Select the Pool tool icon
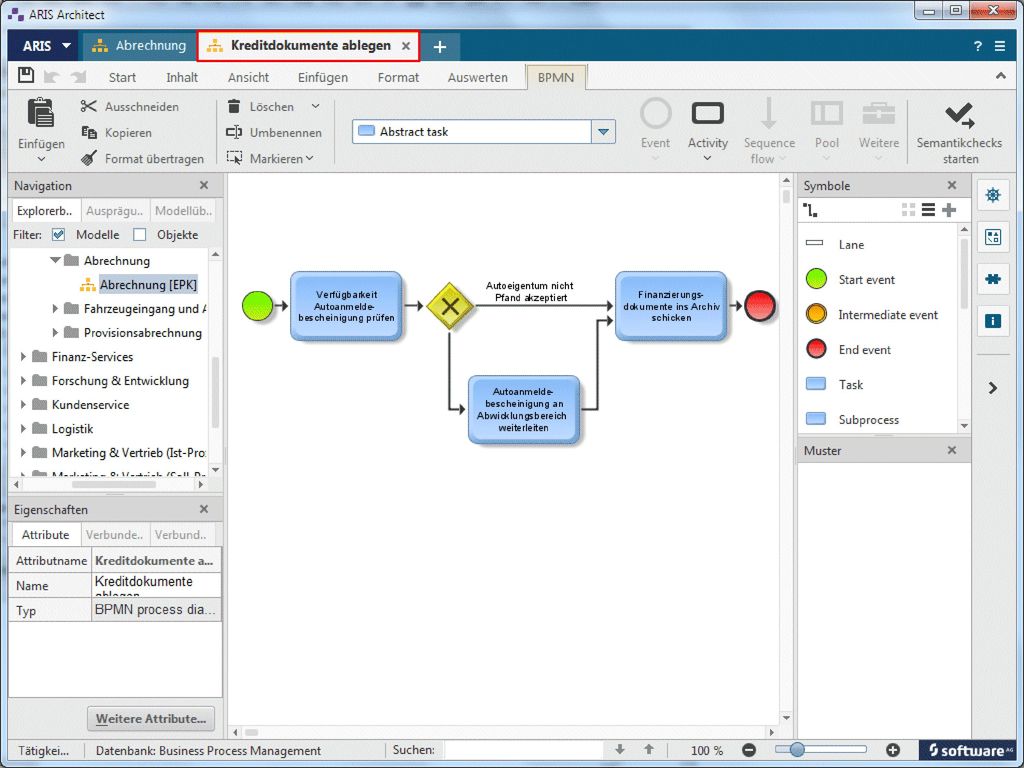This screenshot has width=1024, height=768. (x=827, y=114)
